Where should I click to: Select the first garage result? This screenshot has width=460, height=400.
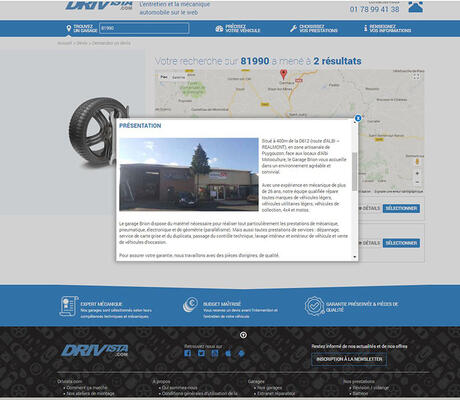(401, 208)
